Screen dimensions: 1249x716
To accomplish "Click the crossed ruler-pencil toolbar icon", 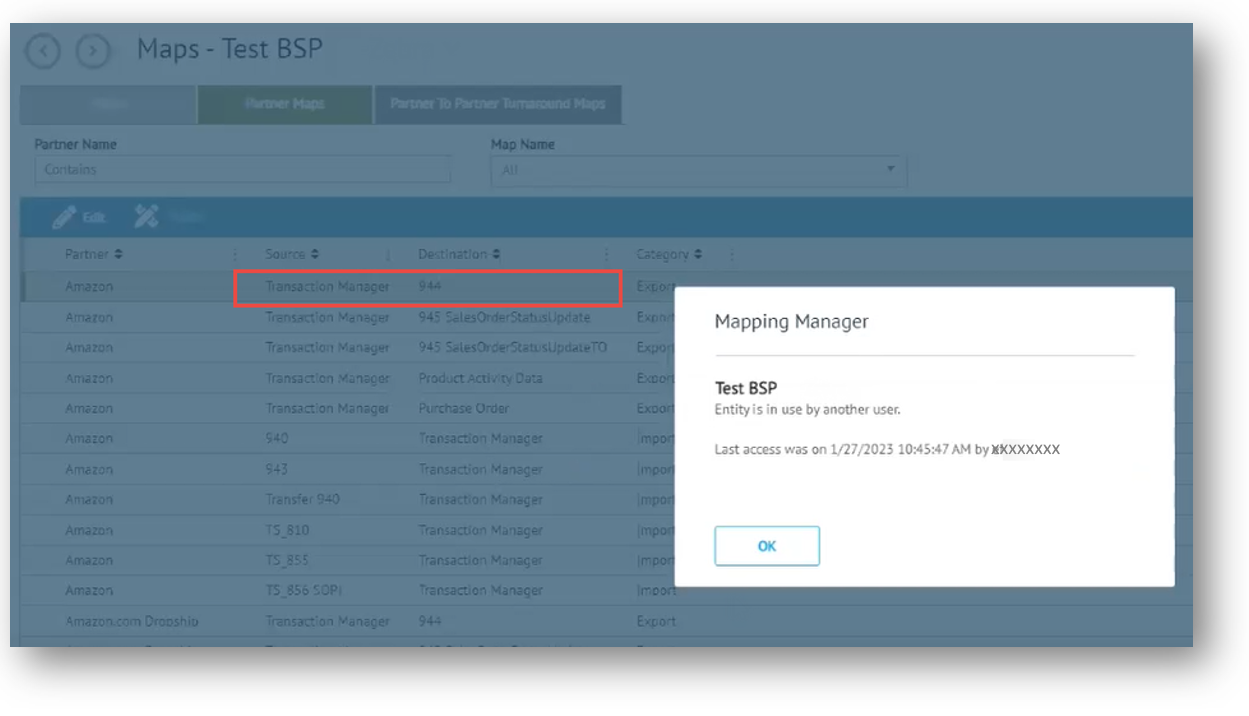I will click(147, 216).
